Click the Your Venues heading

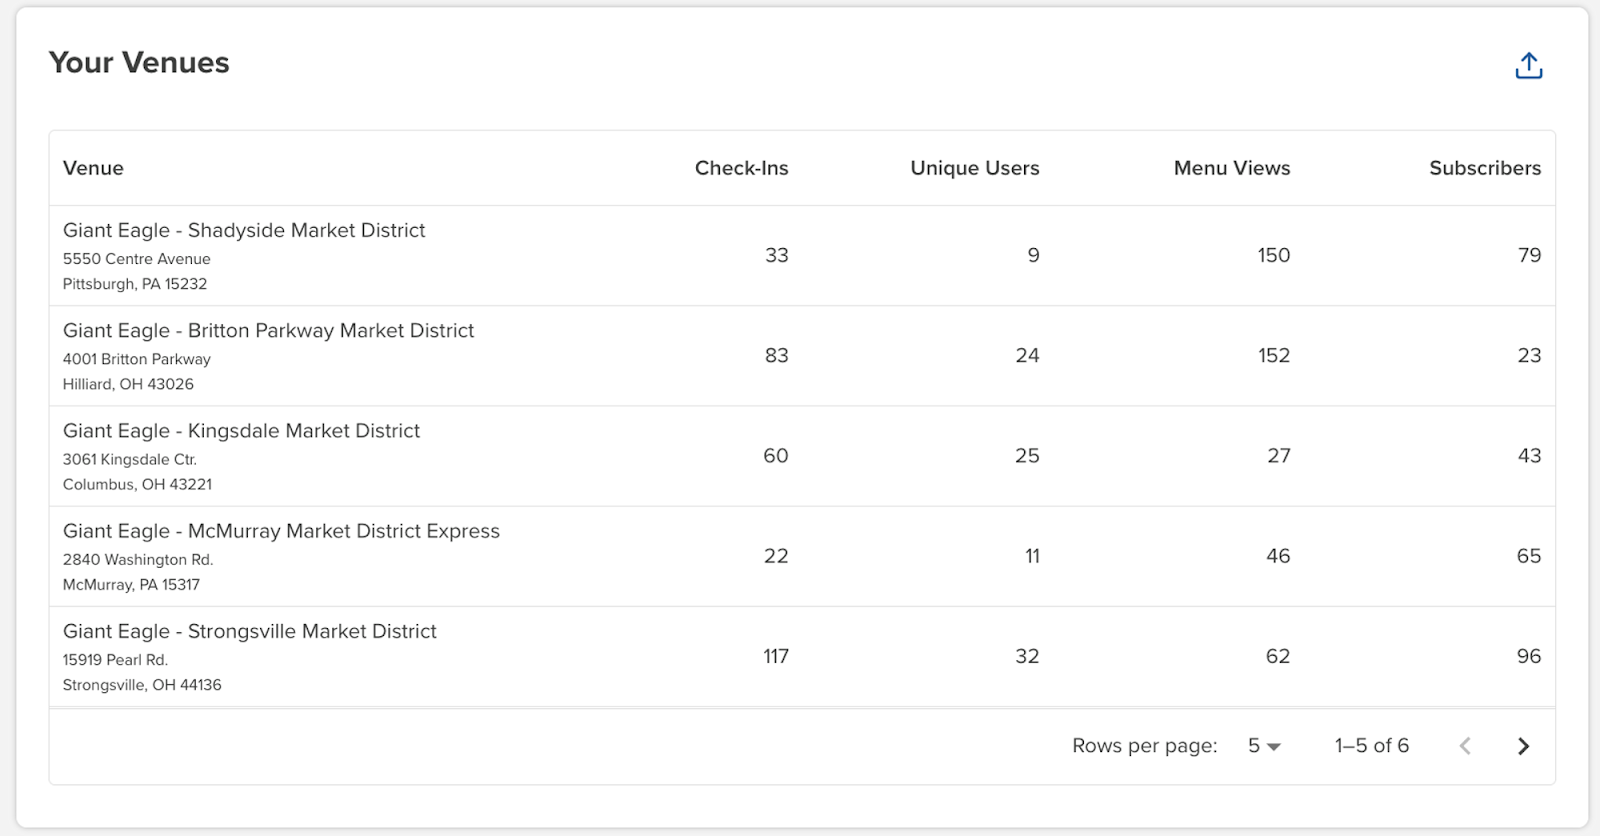(x=139, y=63)
